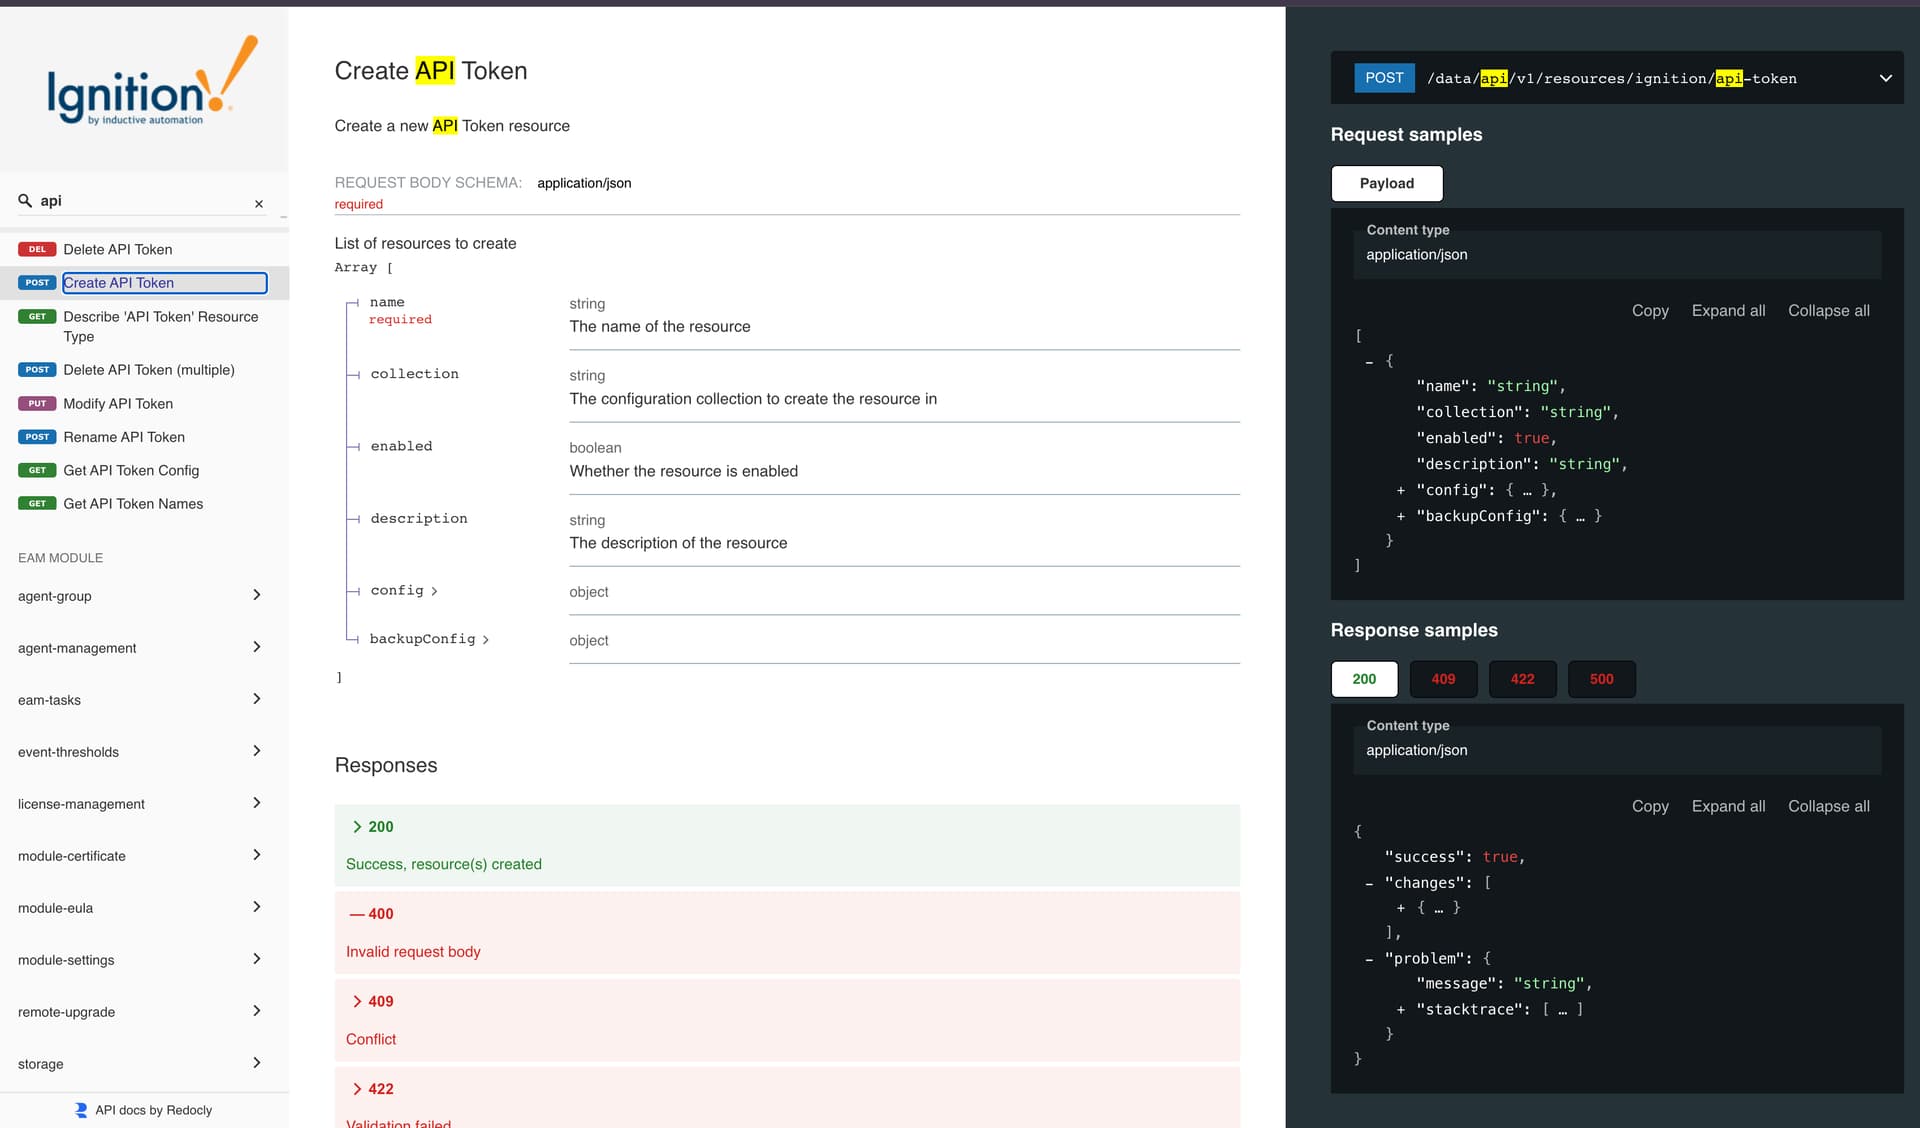This screenshot has width=1920, height=1128.
Task: Click the search magnifier icon
Action: click(x=25, y=201)
